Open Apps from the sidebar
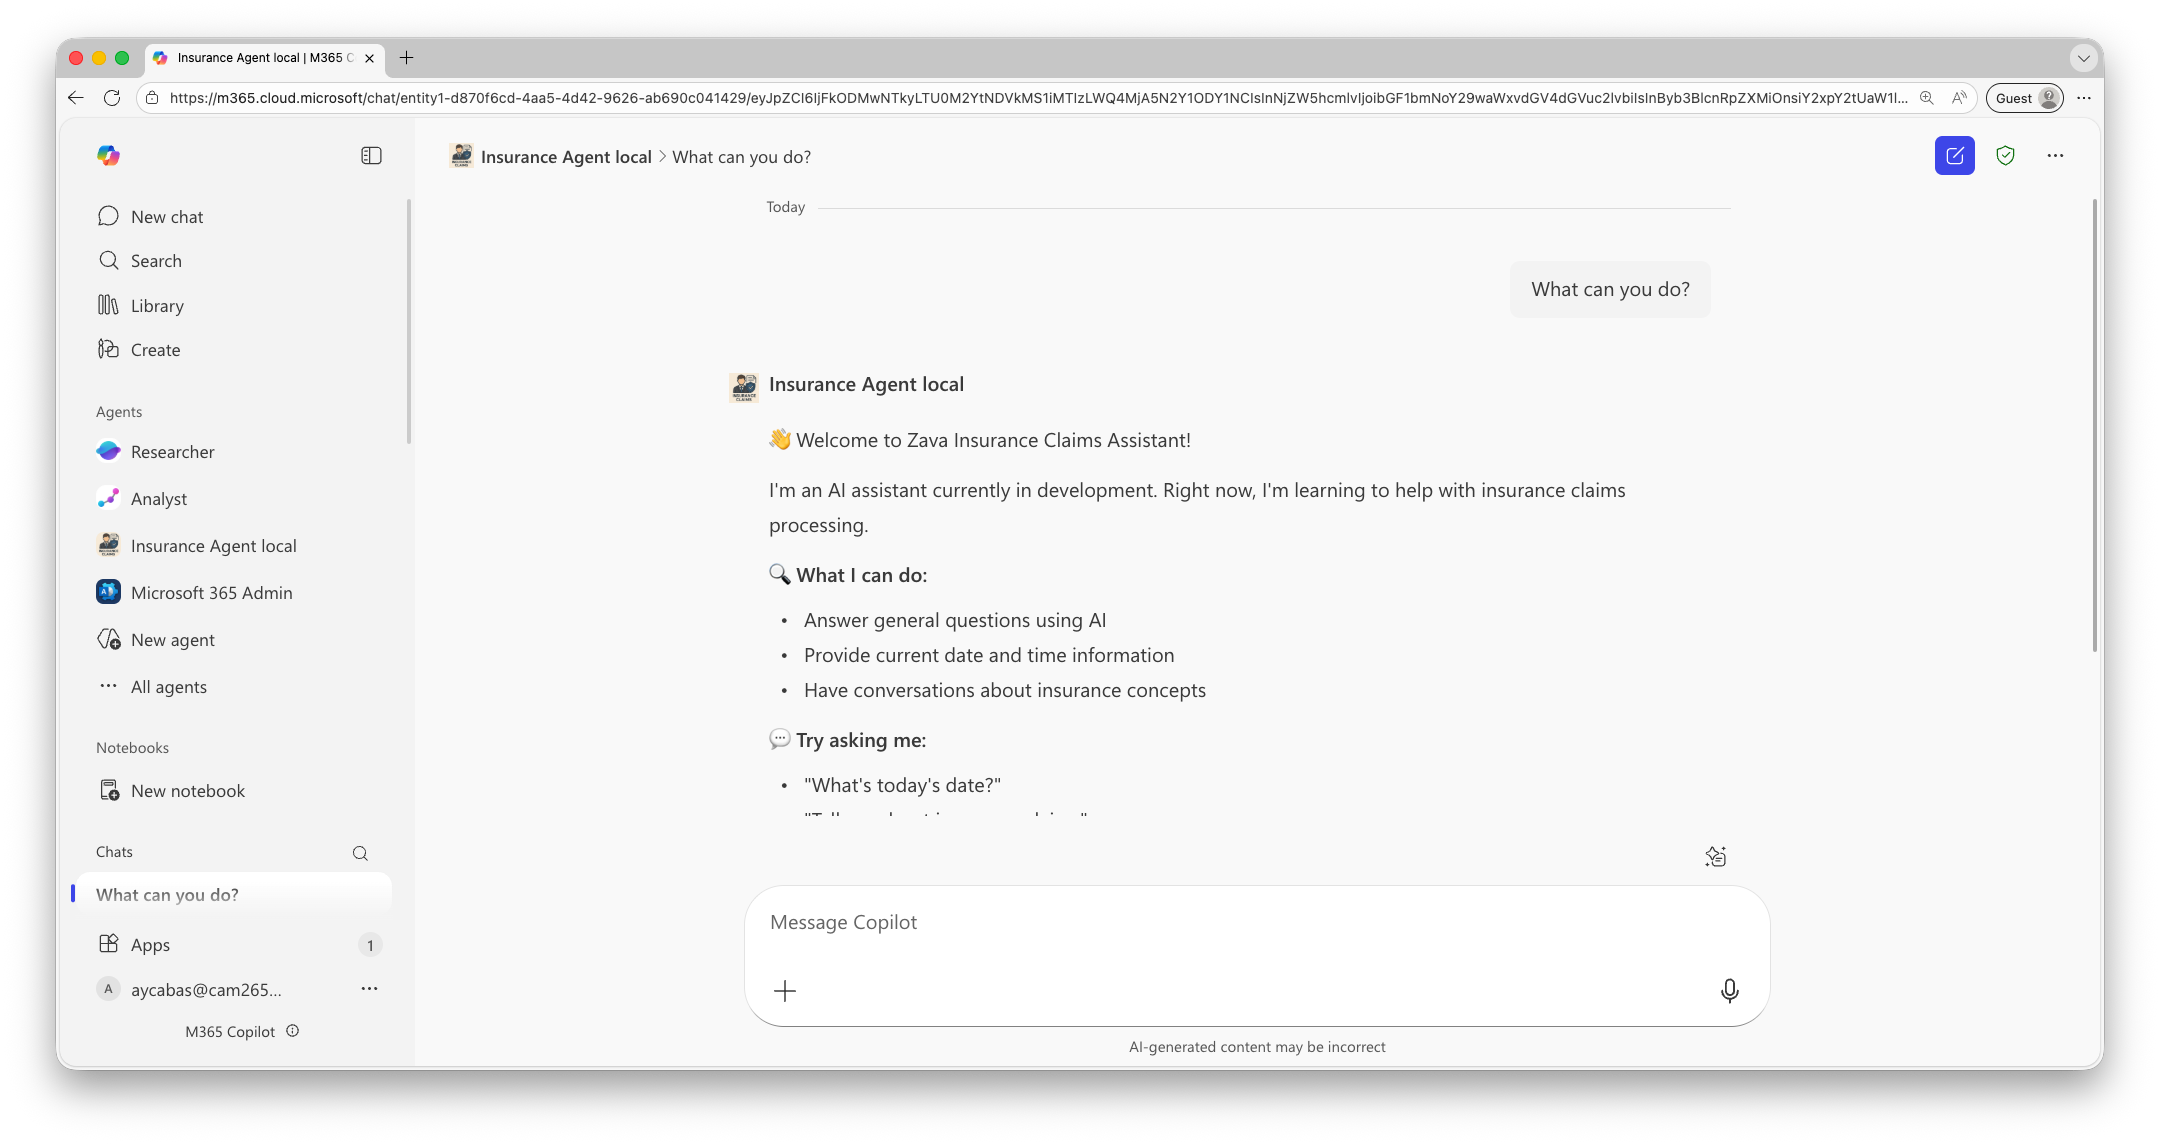2160x1144 pixels. tap(150, 944)
